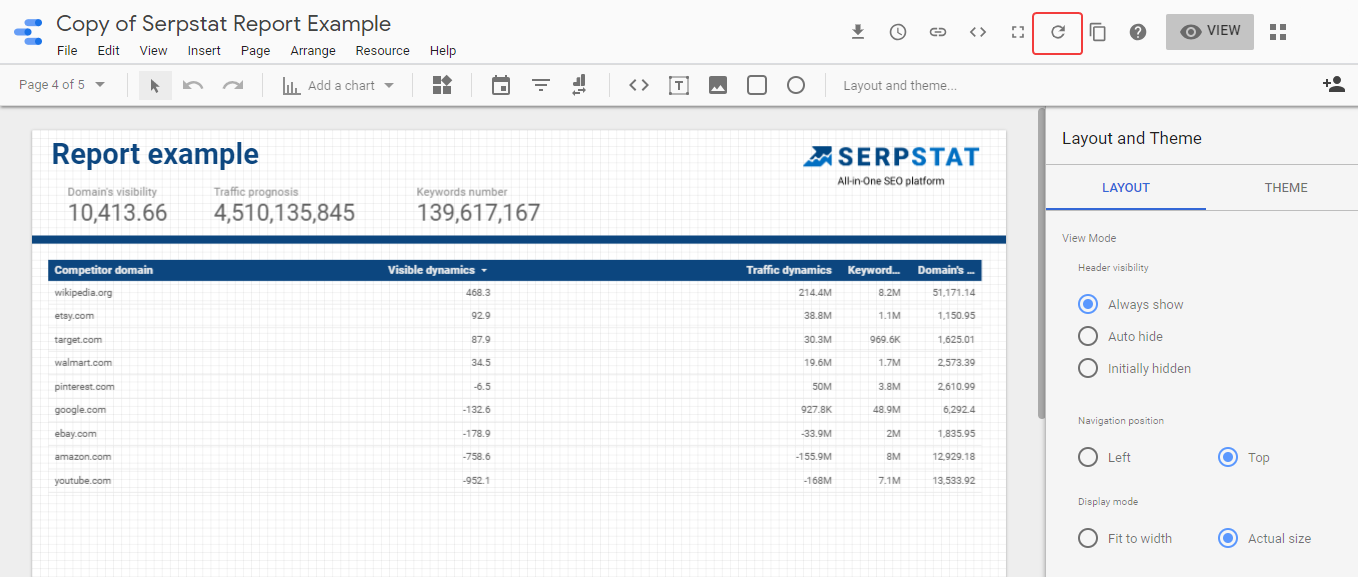Click the undo arrow
Screen dimensions: 1358x577
click(x=193, y=85)
